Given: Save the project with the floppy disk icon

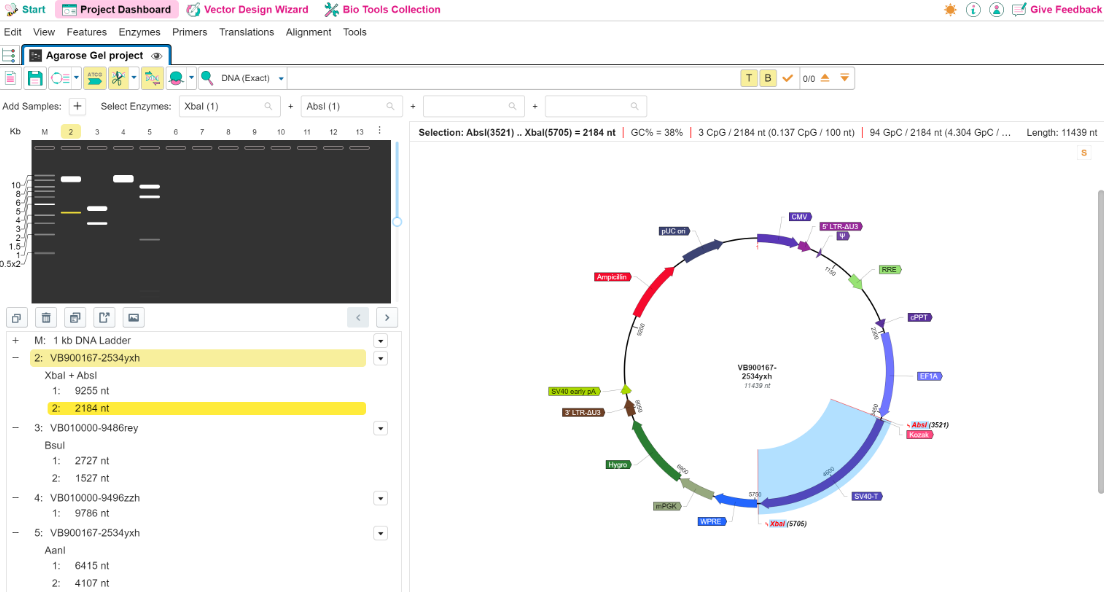Looking at the screenshot, I should tap(34, 78).
